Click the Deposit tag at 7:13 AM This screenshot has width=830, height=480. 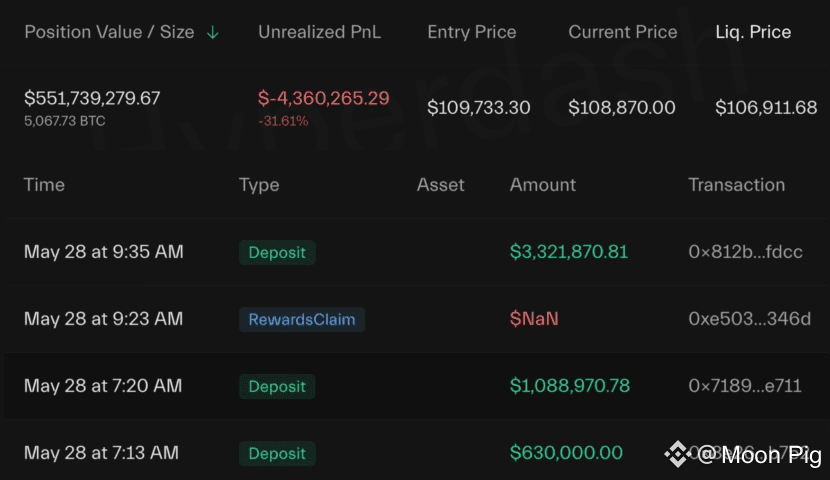277,454
